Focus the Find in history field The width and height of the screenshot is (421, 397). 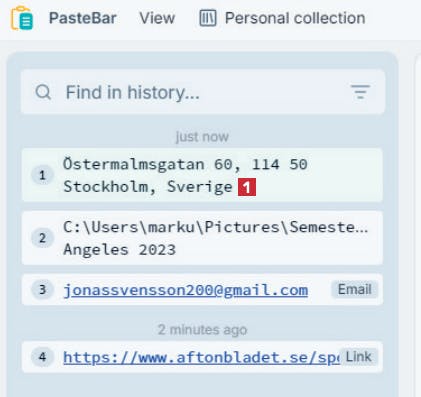[x=203, y=92]
